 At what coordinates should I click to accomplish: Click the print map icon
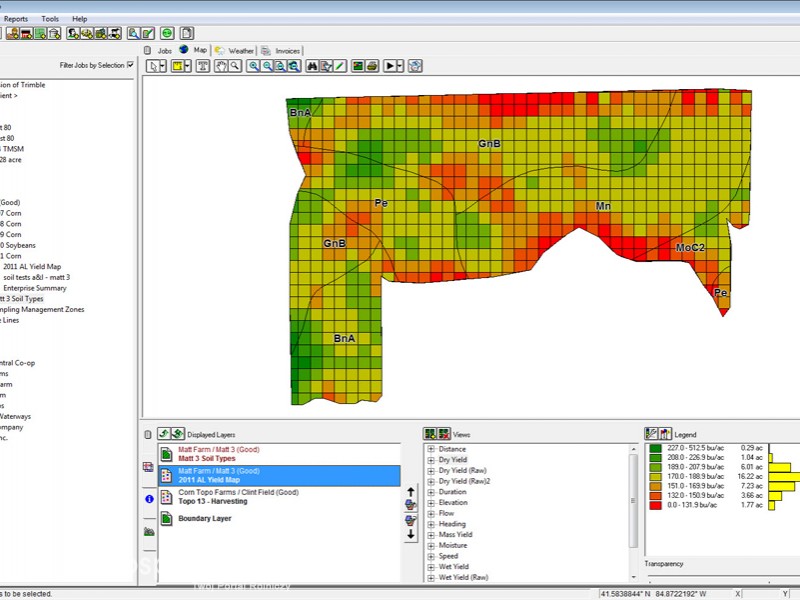click(372, 66)
